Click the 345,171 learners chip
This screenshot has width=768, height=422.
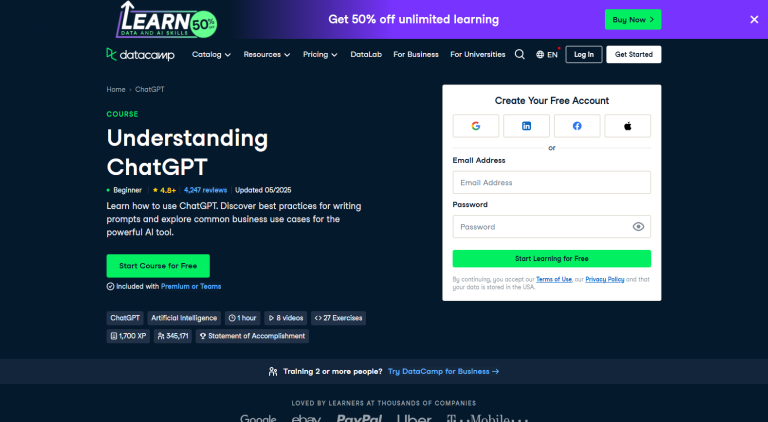(x=173, y=336)
